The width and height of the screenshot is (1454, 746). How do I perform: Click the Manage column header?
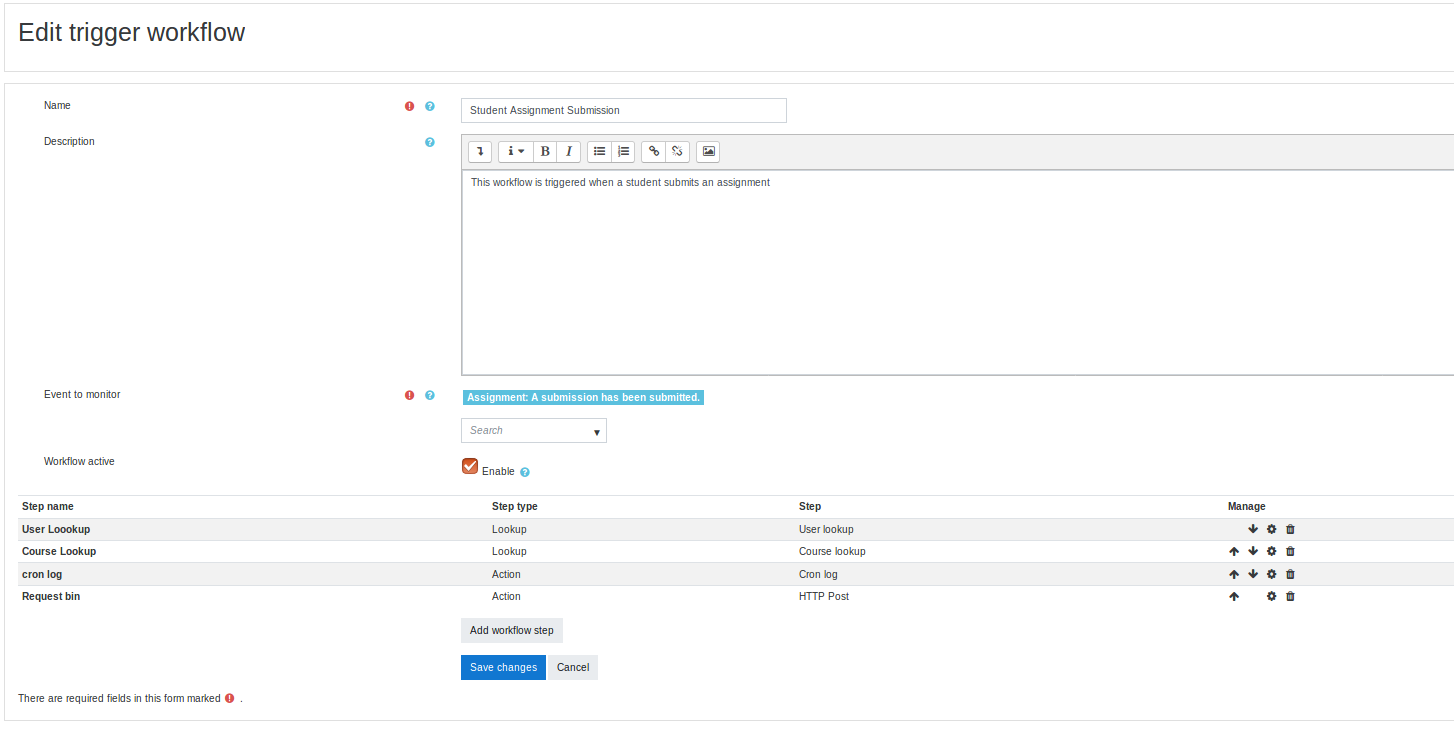tap(1247, 506)
